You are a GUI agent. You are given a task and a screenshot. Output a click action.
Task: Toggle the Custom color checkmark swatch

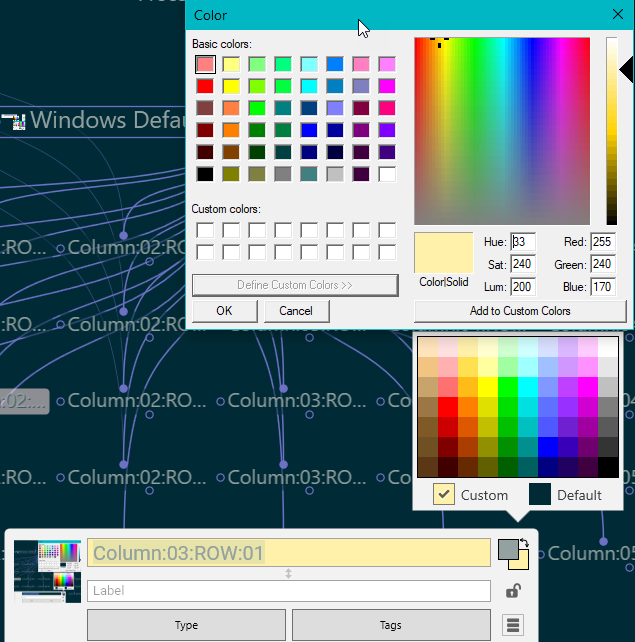(444, 494)
